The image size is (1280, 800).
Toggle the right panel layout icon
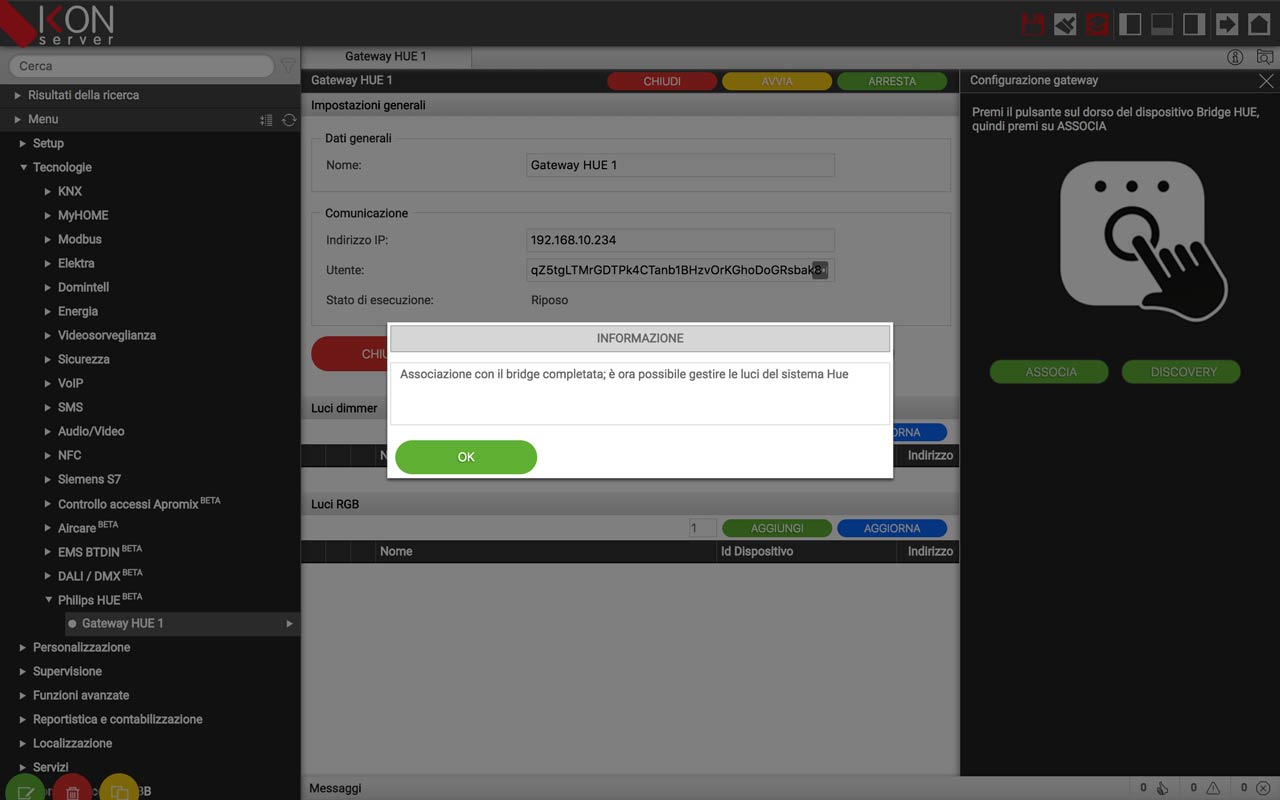pyautogui.click(x=1194, y=24)
